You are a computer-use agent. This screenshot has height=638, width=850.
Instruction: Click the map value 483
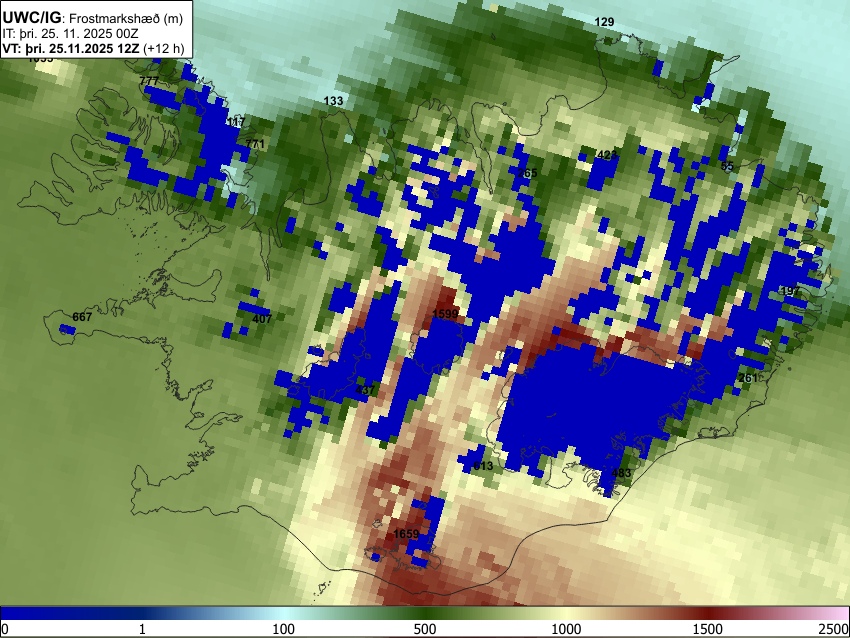(621, 473)
